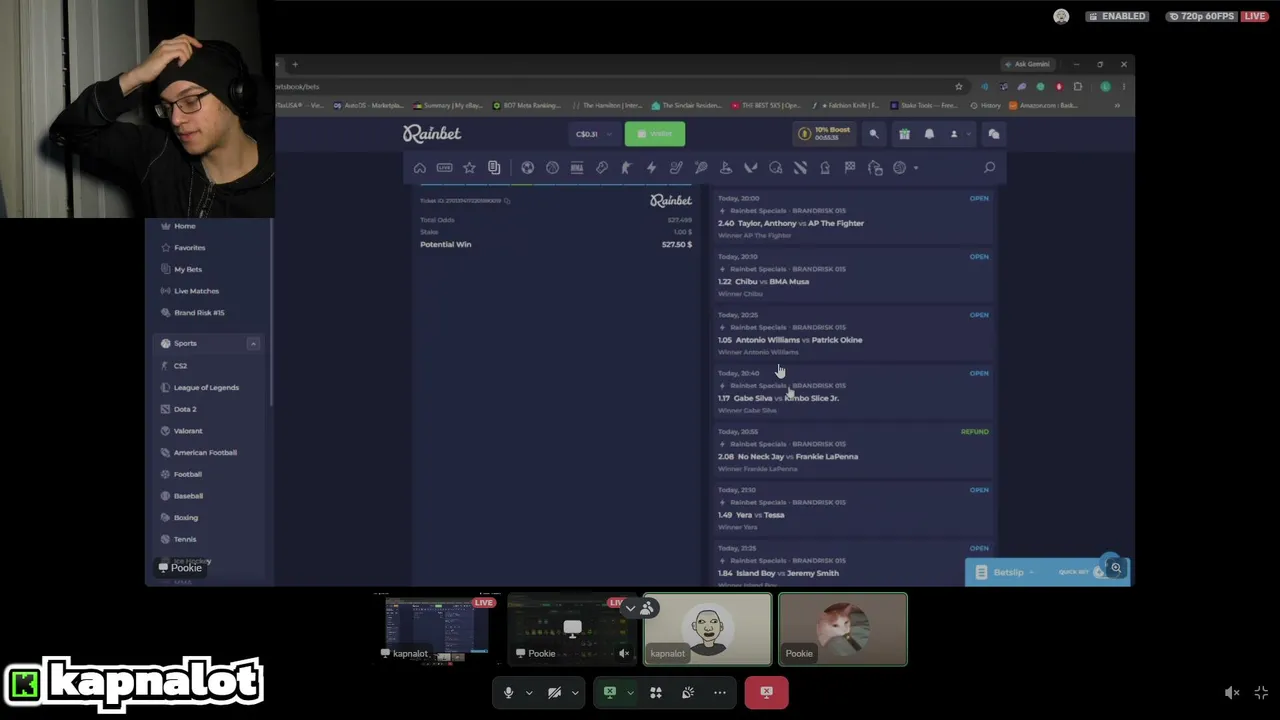Expand the C$0.31 balance dropdown
The width and height of the screenshot is (1280, 720).
click(x=593, y=134)
